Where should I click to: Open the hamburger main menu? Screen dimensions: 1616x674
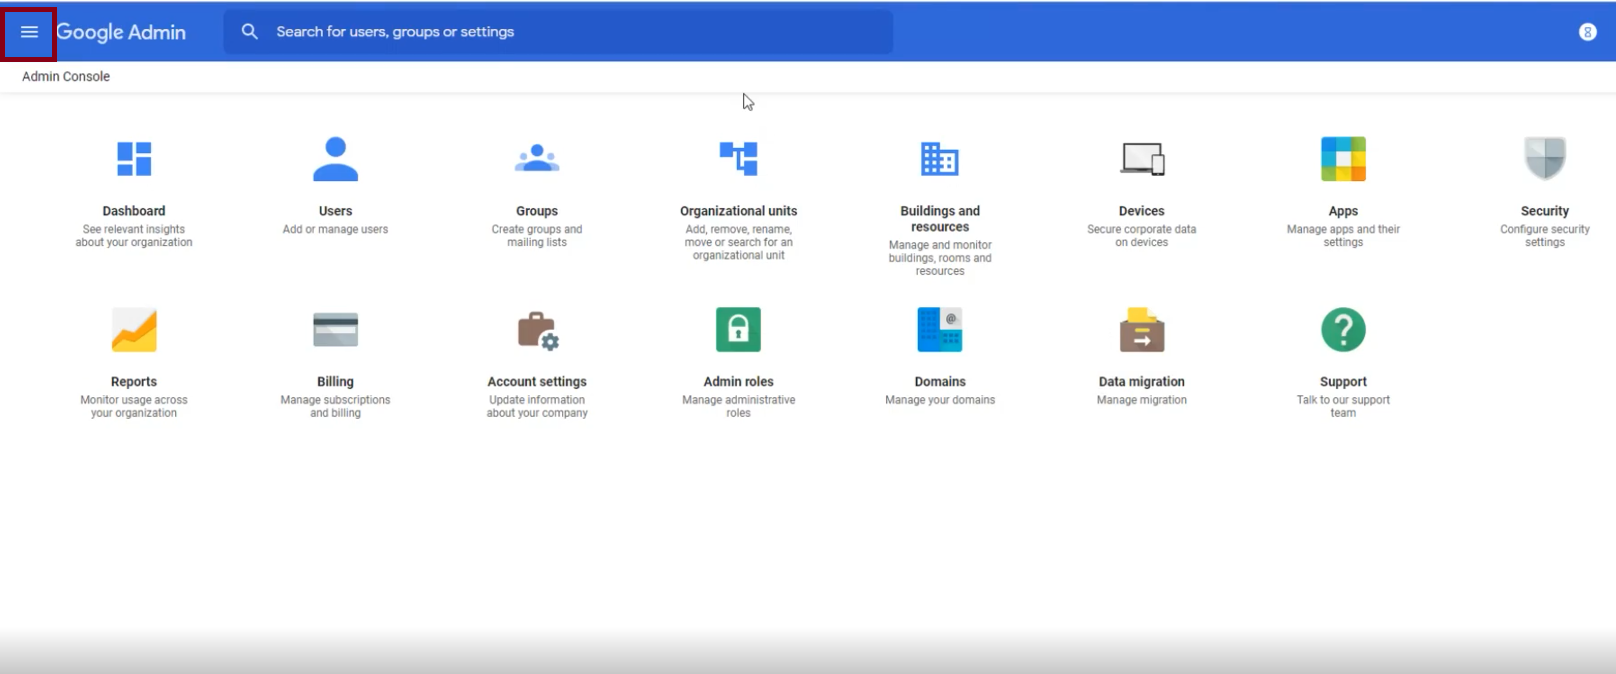tap(29, 32)
